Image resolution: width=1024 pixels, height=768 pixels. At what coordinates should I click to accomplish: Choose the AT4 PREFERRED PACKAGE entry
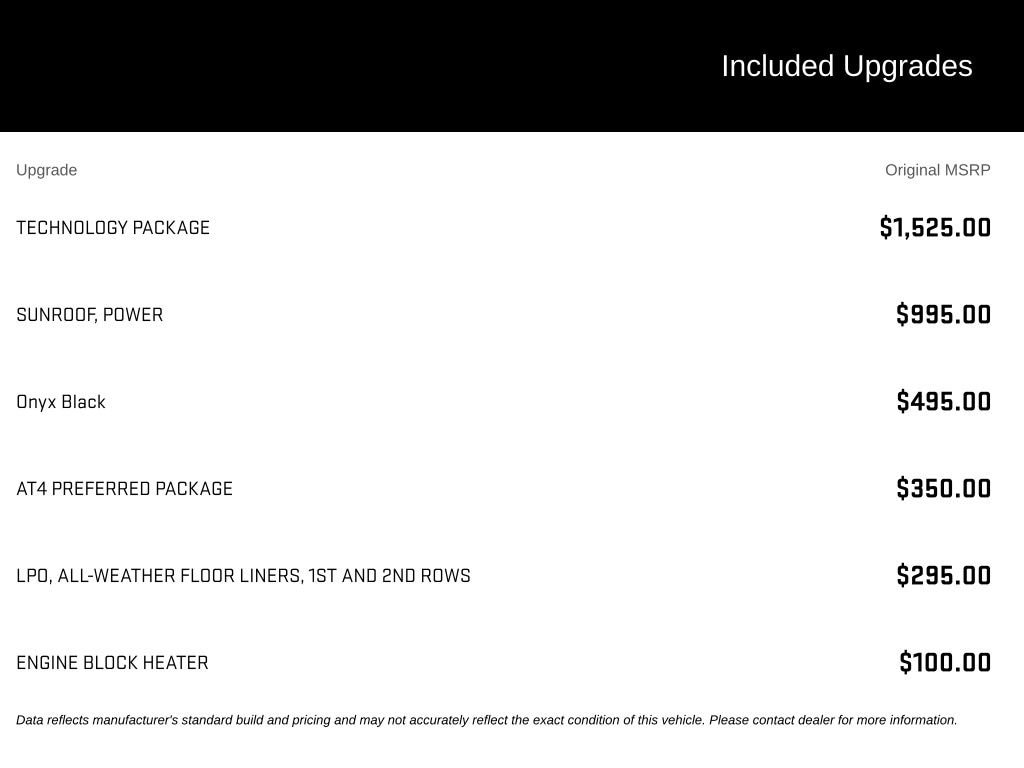(x=125, y=488)
